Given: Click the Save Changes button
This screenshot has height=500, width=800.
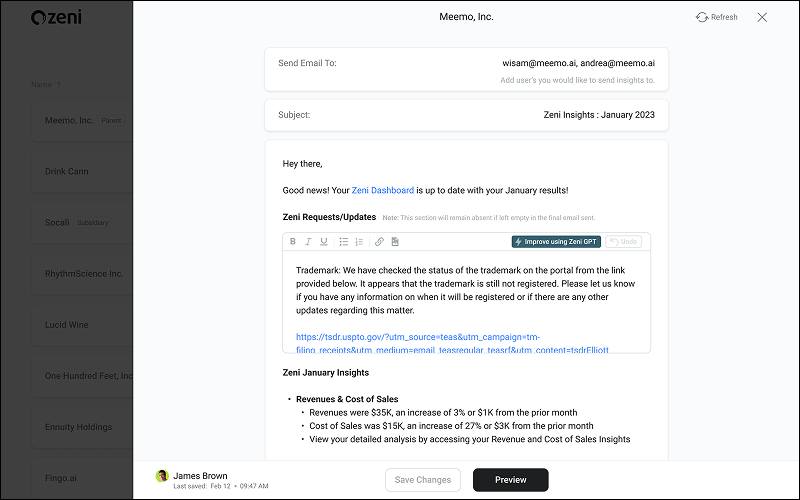Looking at the screenshot, I should pos(423,480).
